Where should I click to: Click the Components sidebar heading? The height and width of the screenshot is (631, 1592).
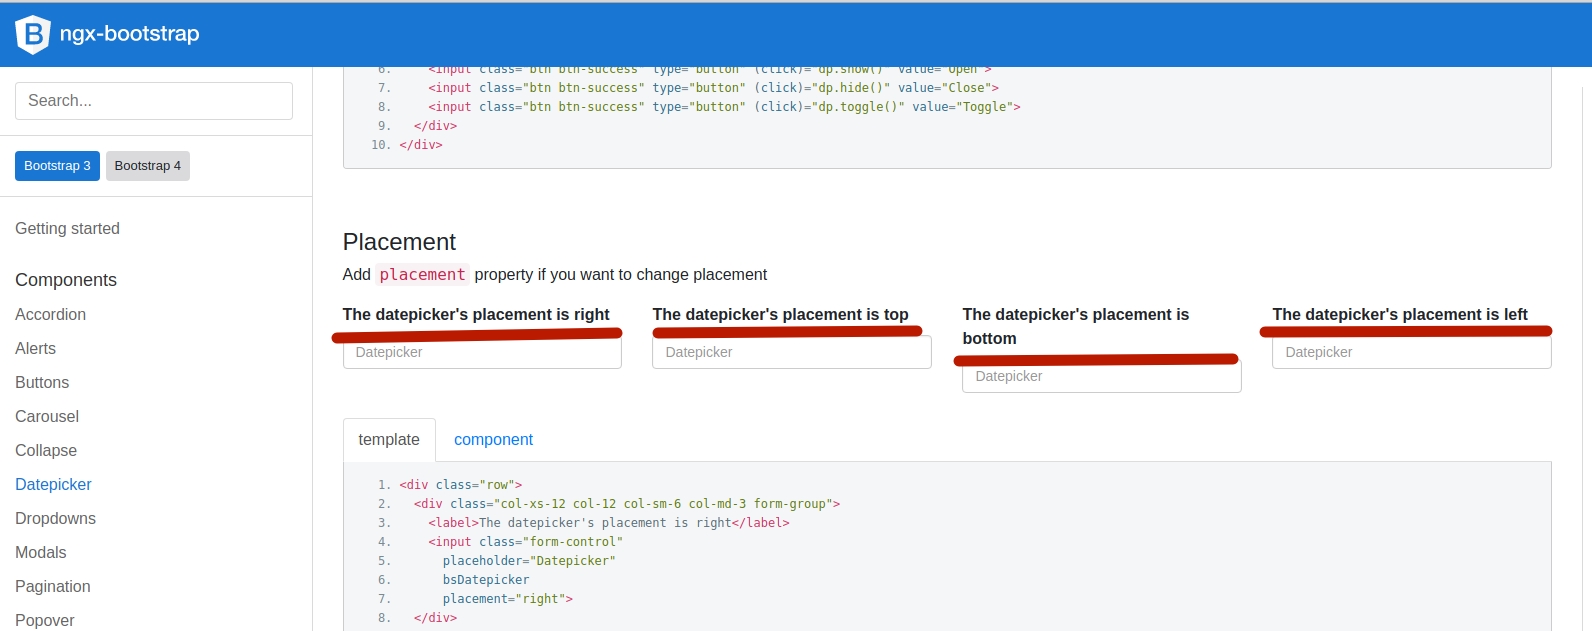[x=66, y=280]
